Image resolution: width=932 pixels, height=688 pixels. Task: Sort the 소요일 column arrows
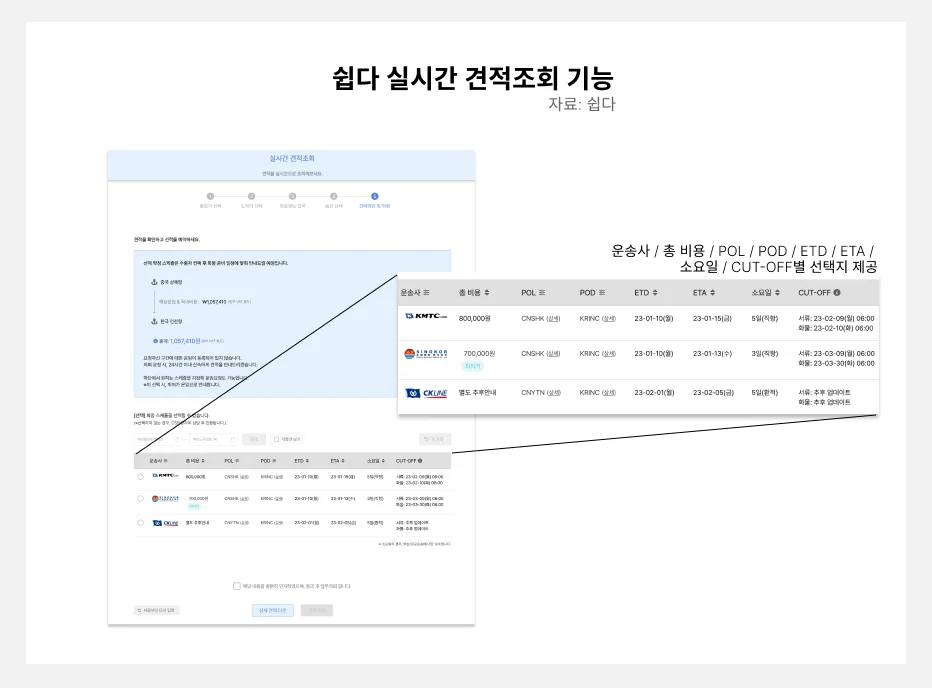click(x=779, y=292)
